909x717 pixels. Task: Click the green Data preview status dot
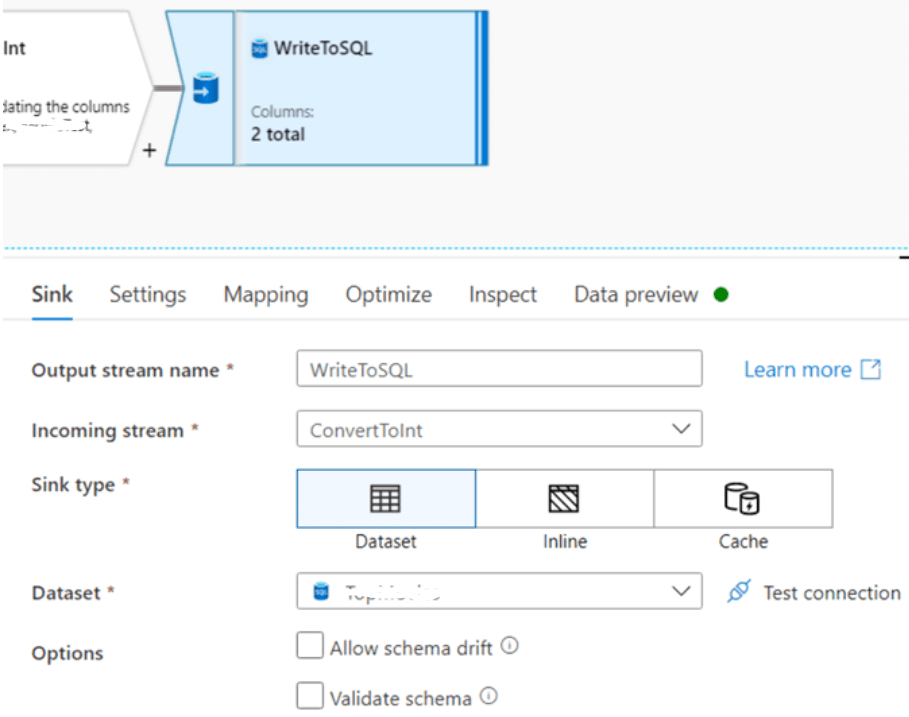click(x=721, y=294)
